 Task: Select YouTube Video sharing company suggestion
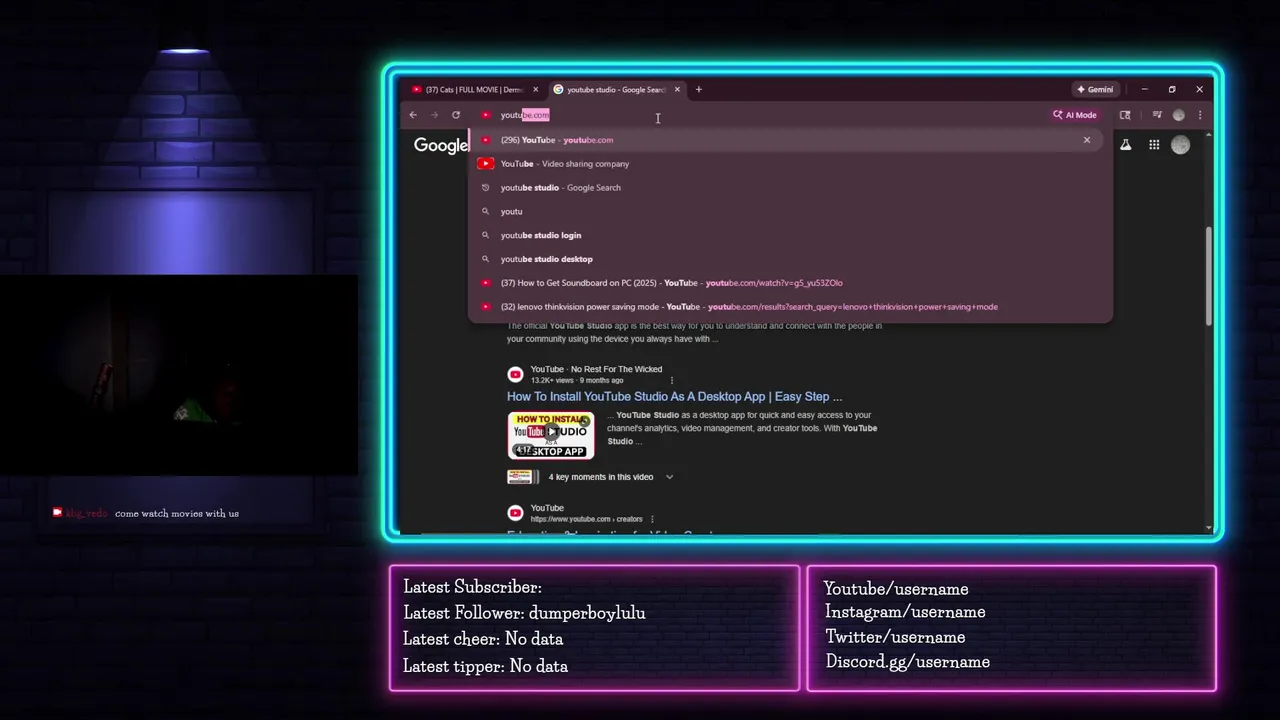[x=790, y=164]
